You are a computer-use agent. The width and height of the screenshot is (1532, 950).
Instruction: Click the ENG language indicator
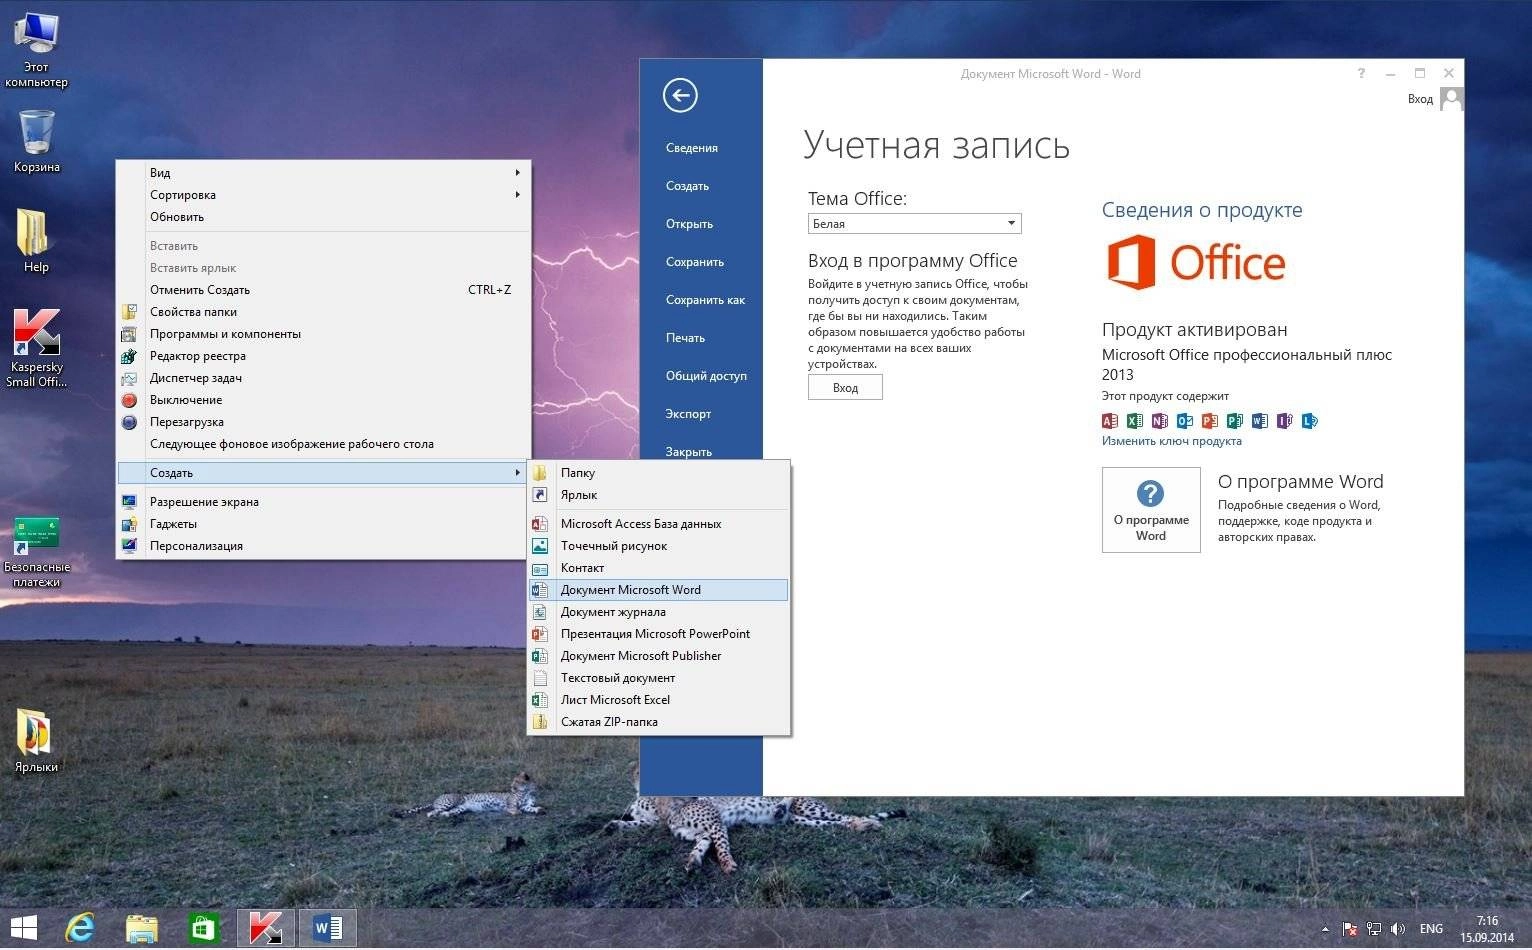point(1431,930)
